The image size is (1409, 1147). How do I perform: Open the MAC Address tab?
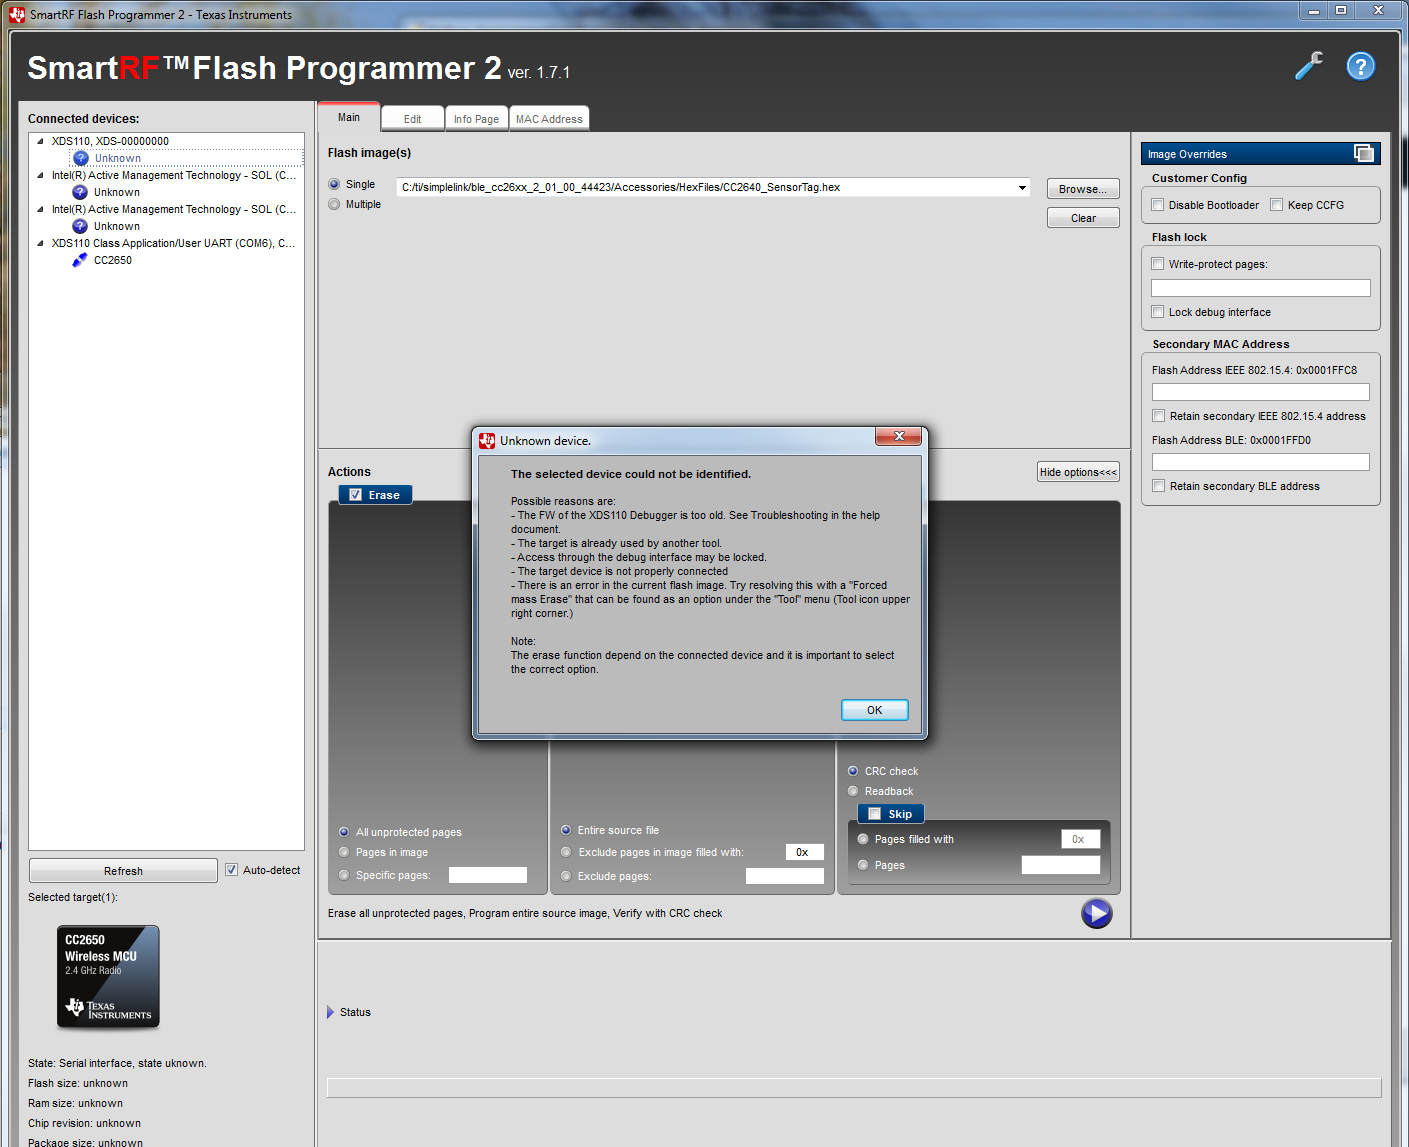pos(549,119)
